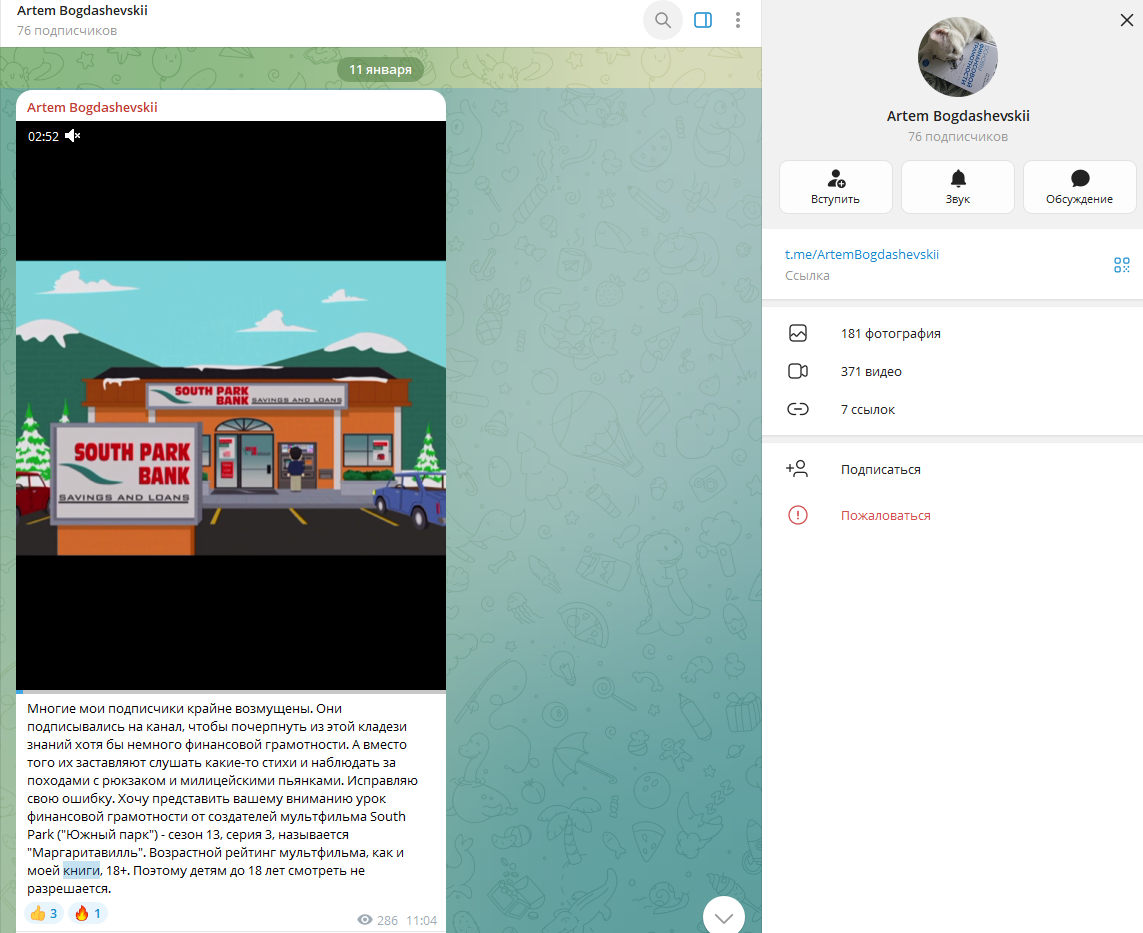Image resolution: width=1143 pixels, height=933 pixels.
Task: Click the photo icon beside 181 фотография
Action: coord(797,333)
